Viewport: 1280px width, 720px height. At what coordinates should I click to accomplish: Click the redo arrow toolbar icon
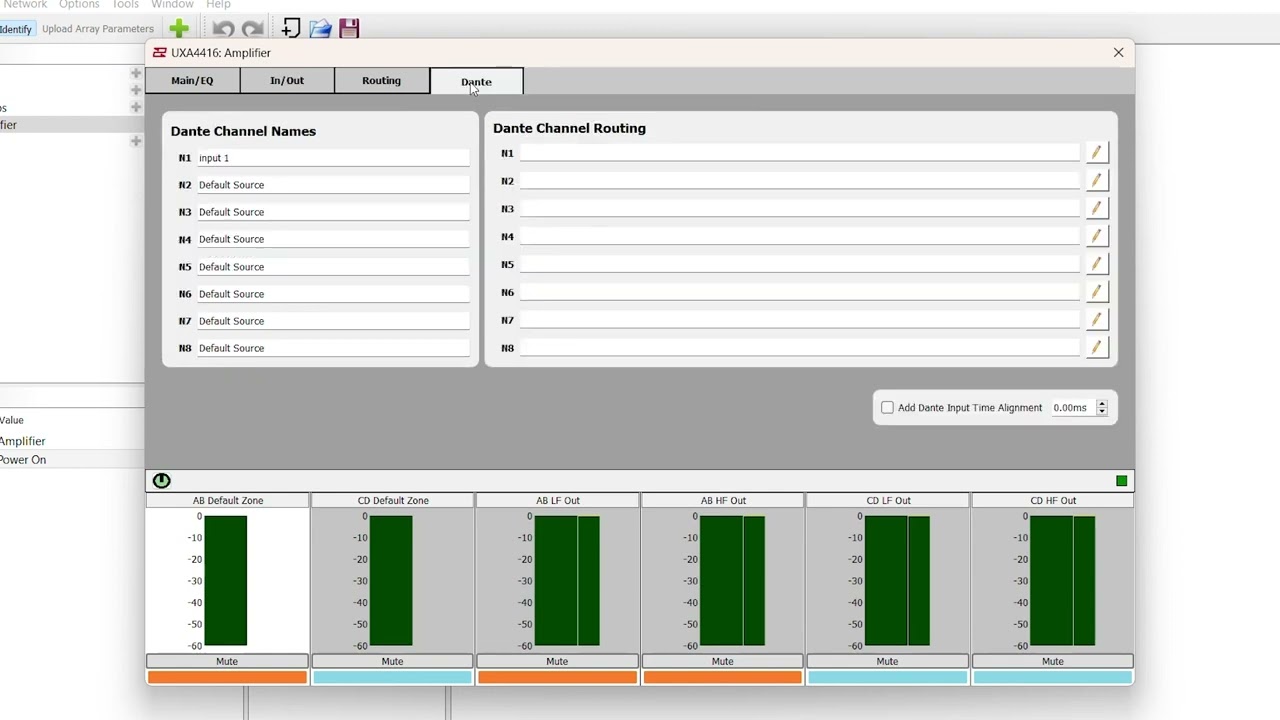pos(253,29)
